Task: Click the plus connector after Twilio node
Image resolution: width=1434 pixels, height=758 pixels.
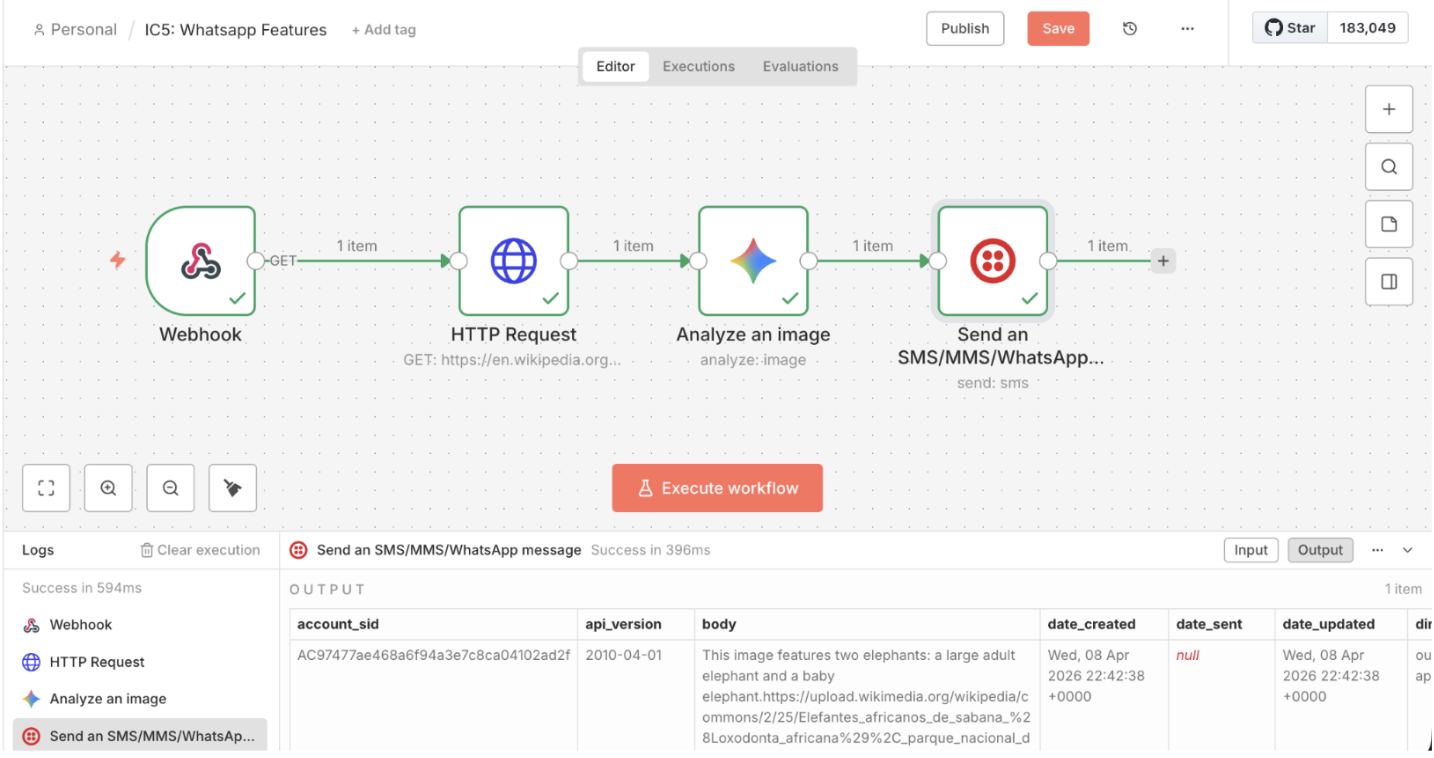Action: (x=1162, y=261)
